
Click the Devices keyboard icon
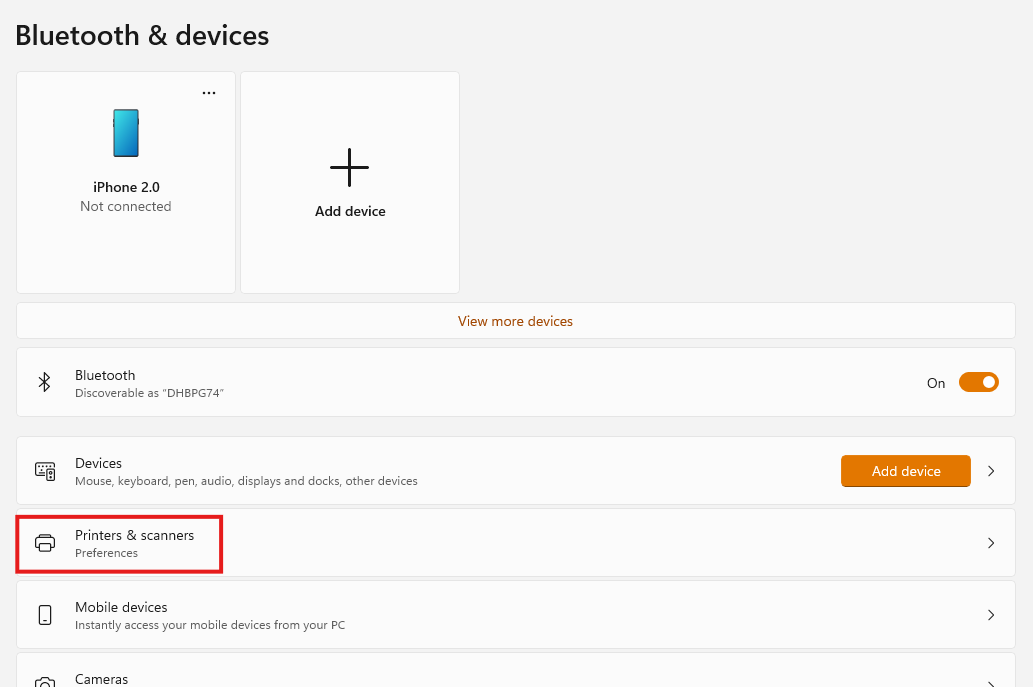(x=45, y=471)
